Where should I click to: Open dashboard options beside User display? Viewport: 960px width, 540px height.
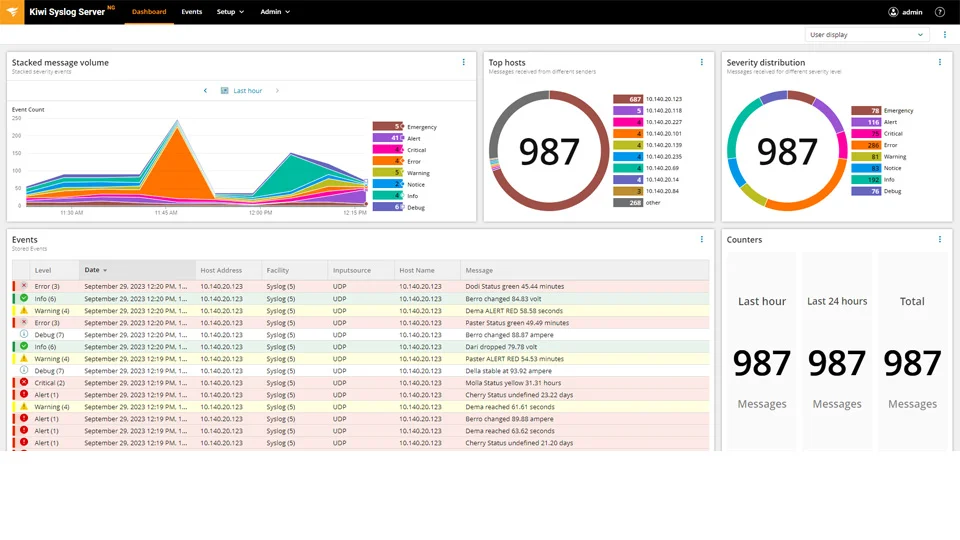[x=945, y=35]
